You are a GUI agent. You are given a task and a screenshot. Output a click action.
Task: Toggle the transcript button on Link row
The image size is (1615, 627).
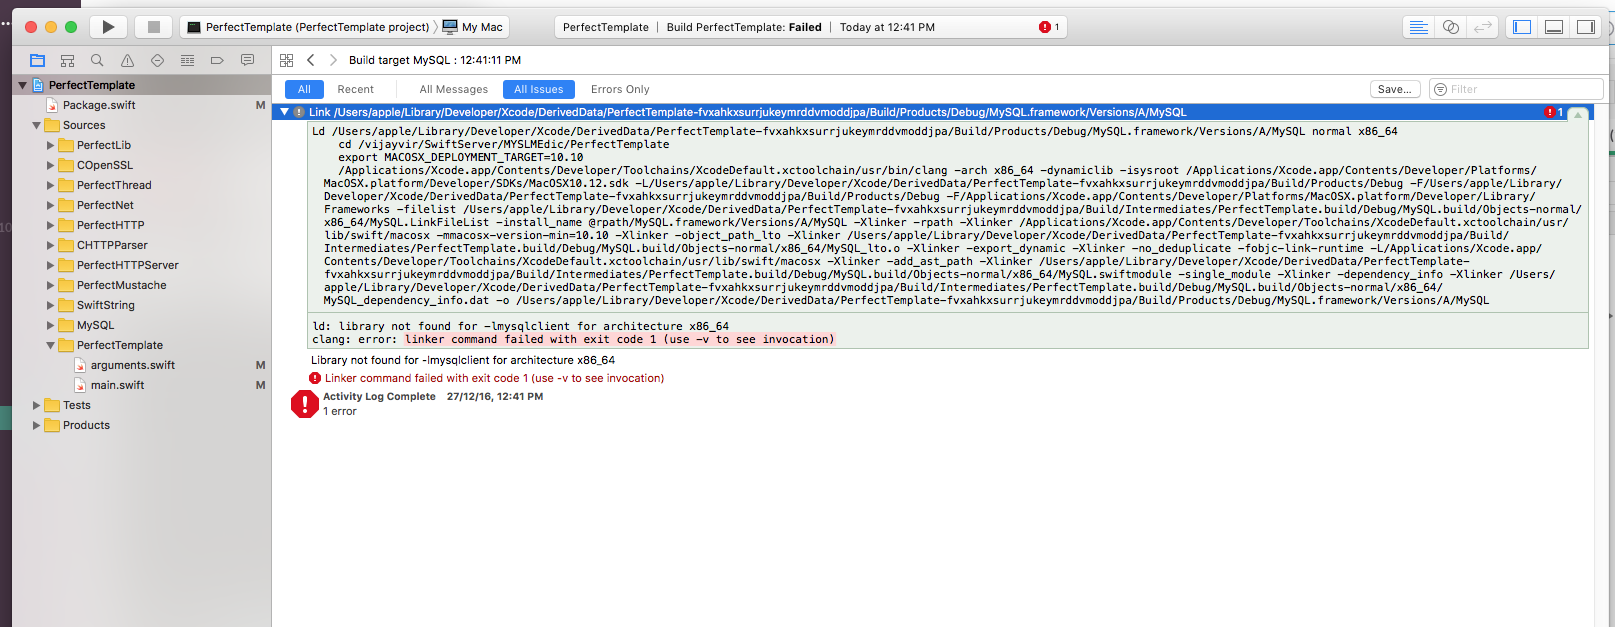click(1578, 113)
